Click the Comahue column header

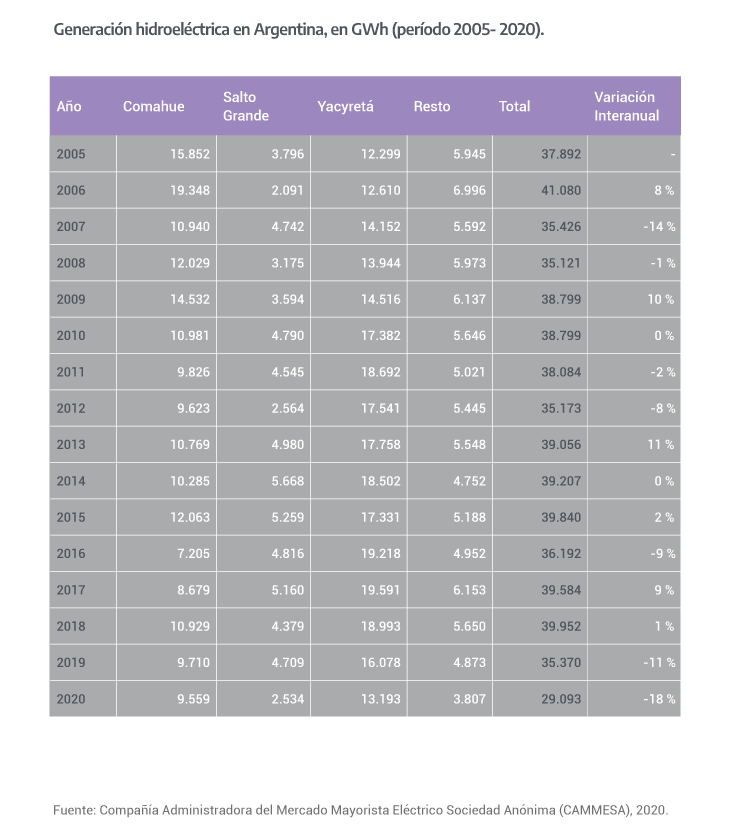pyautogui.click(x=153, y=107)
